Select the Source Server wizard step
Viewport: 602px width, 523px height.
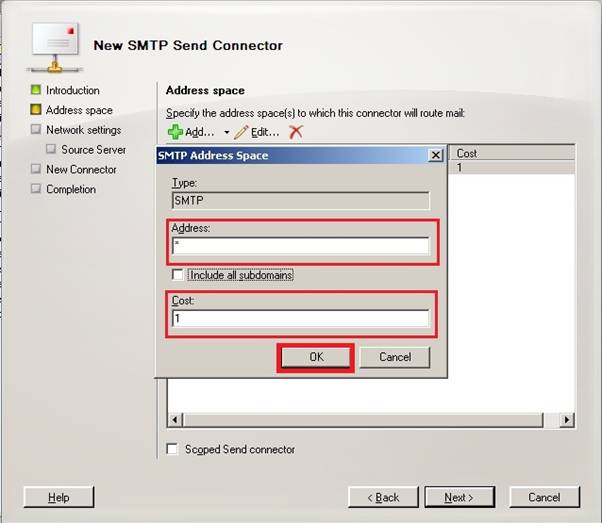tap(93, 150)
